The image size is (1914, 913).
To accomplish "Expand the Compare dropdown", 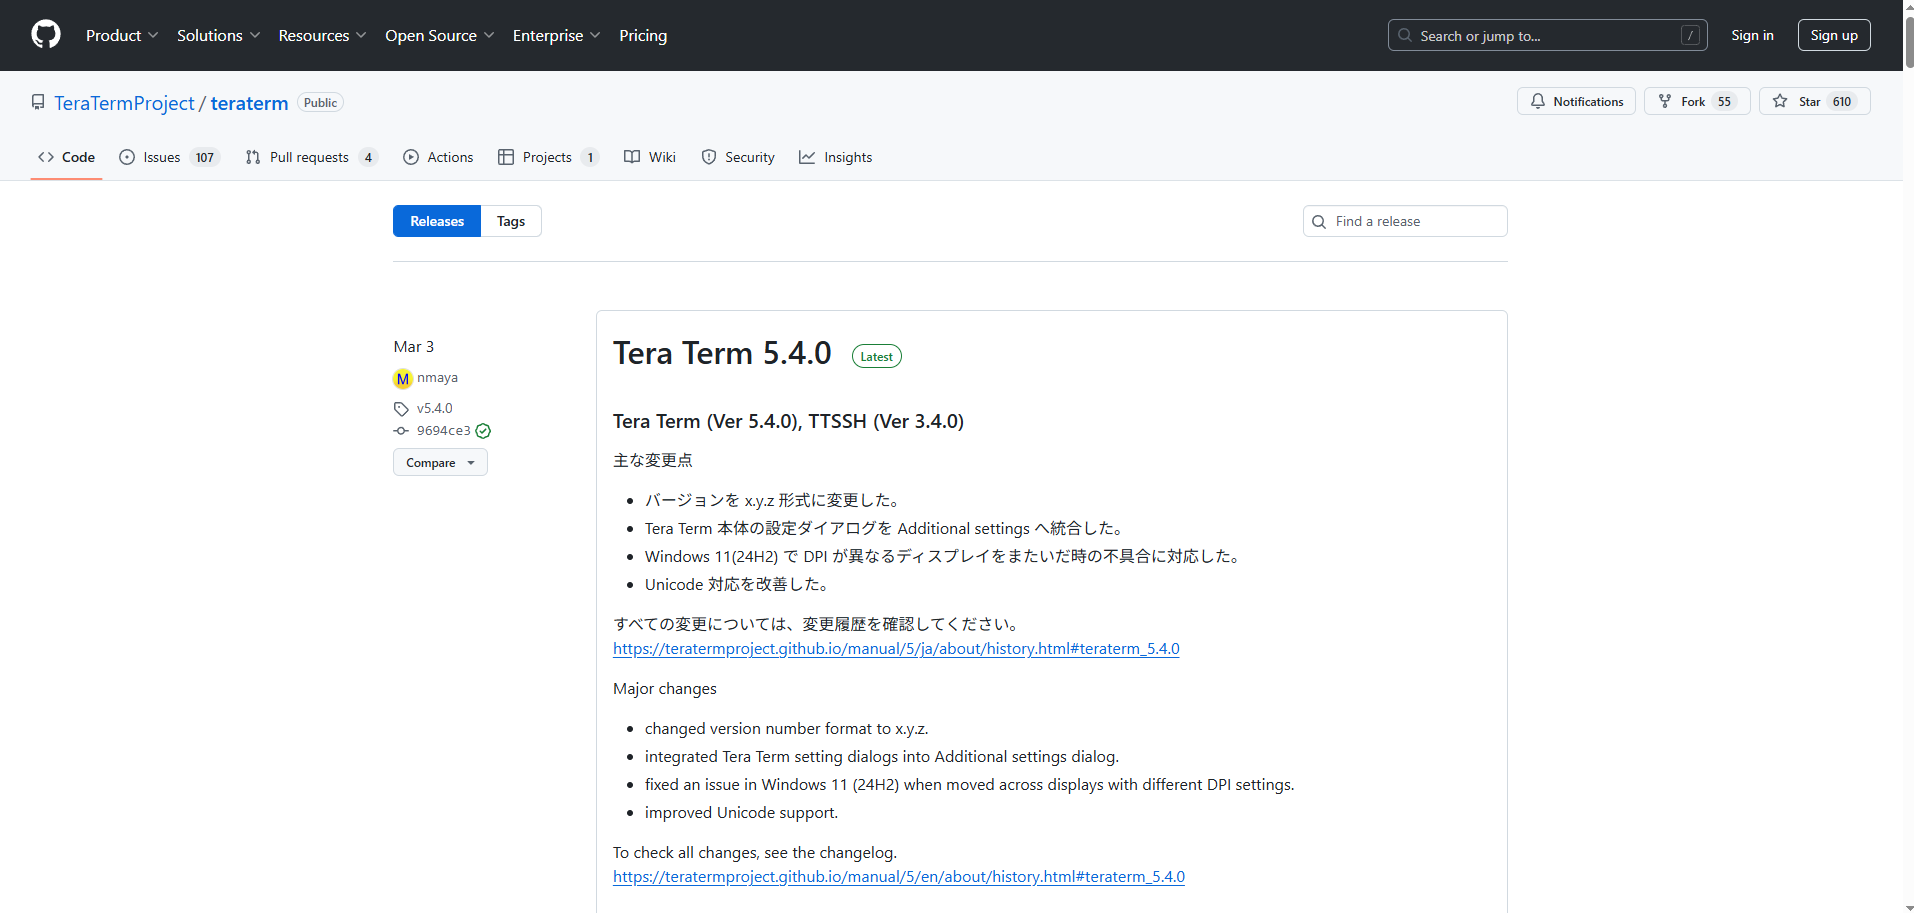I will [x=440, y=462].
